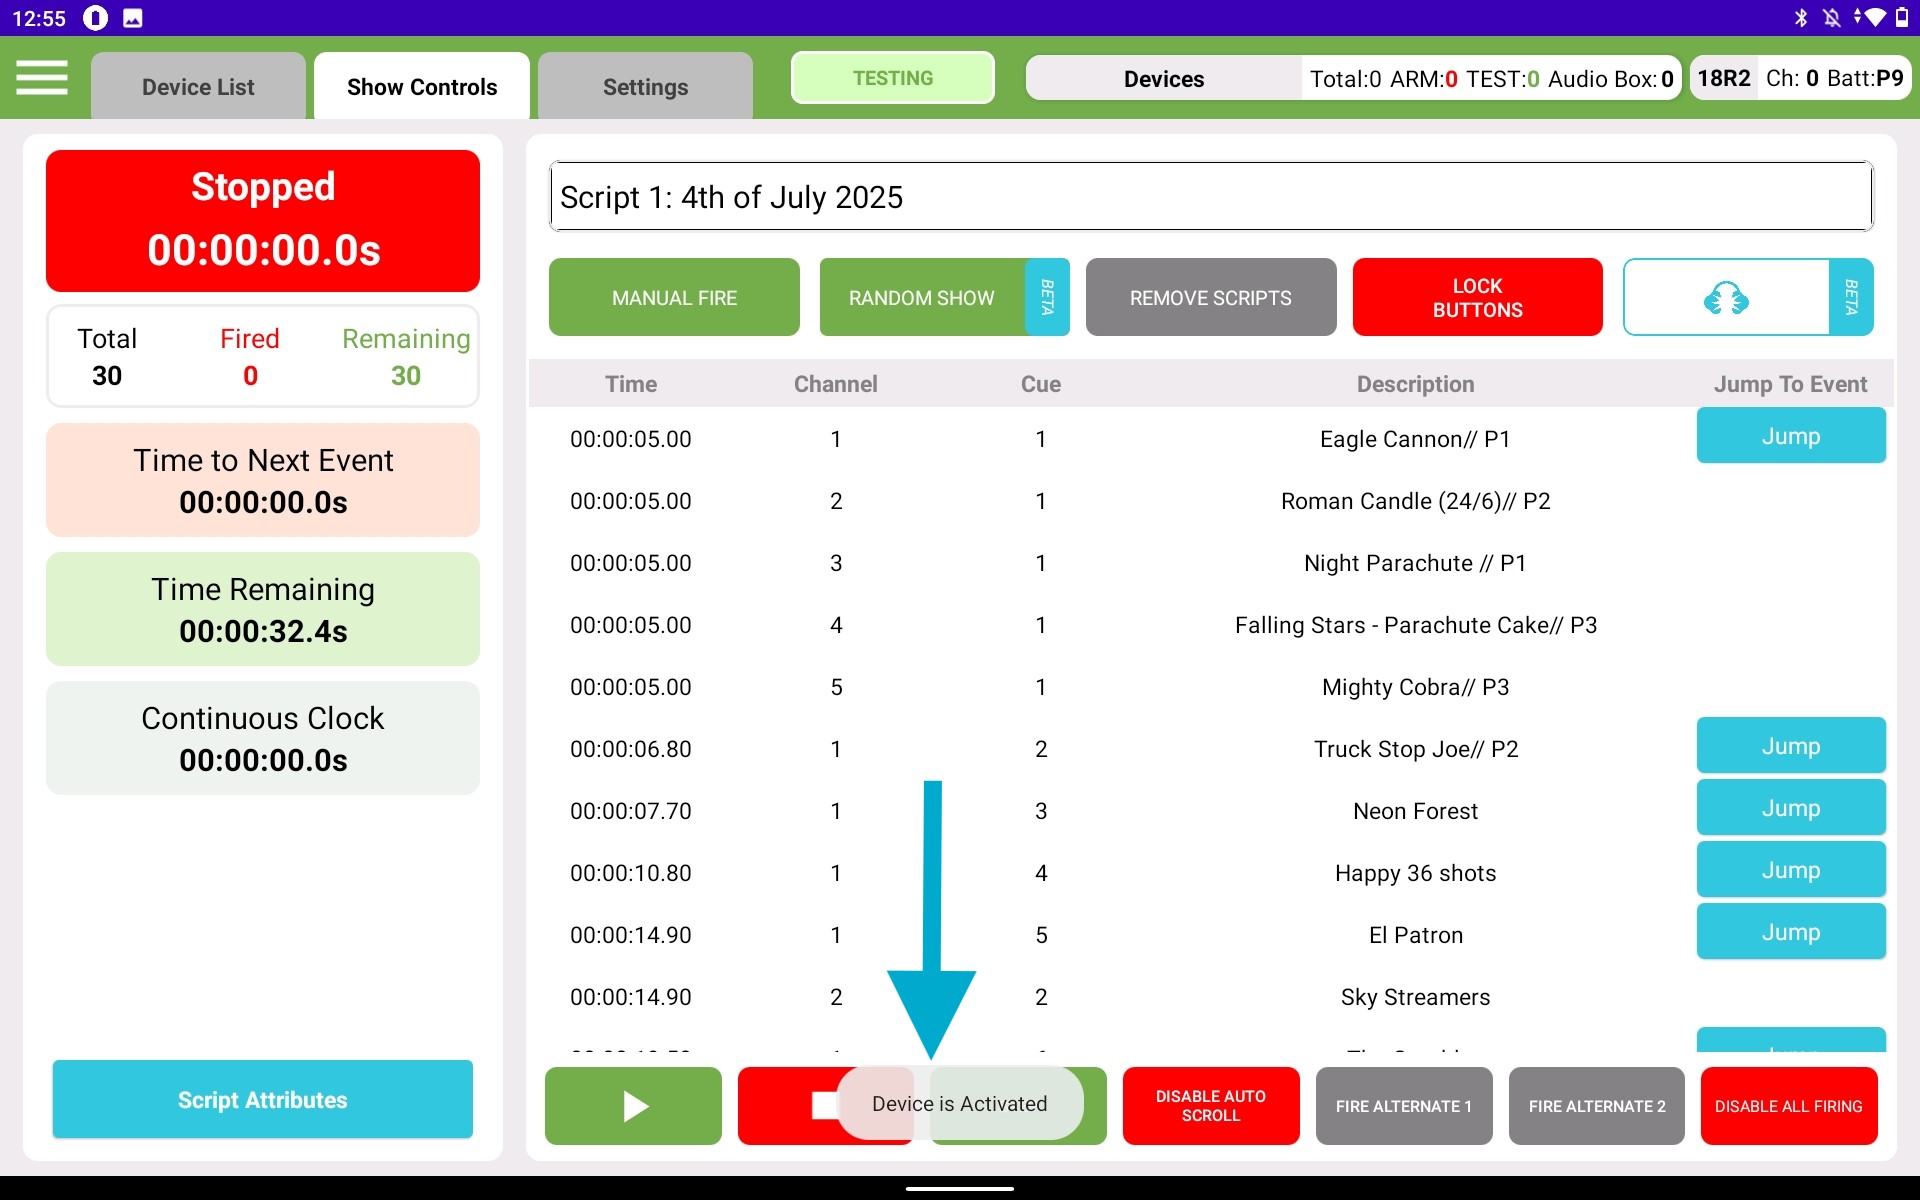Tap the image notification icon in status bar
The width and height of the screenshot is (1920, 1200).
[132, 18]
